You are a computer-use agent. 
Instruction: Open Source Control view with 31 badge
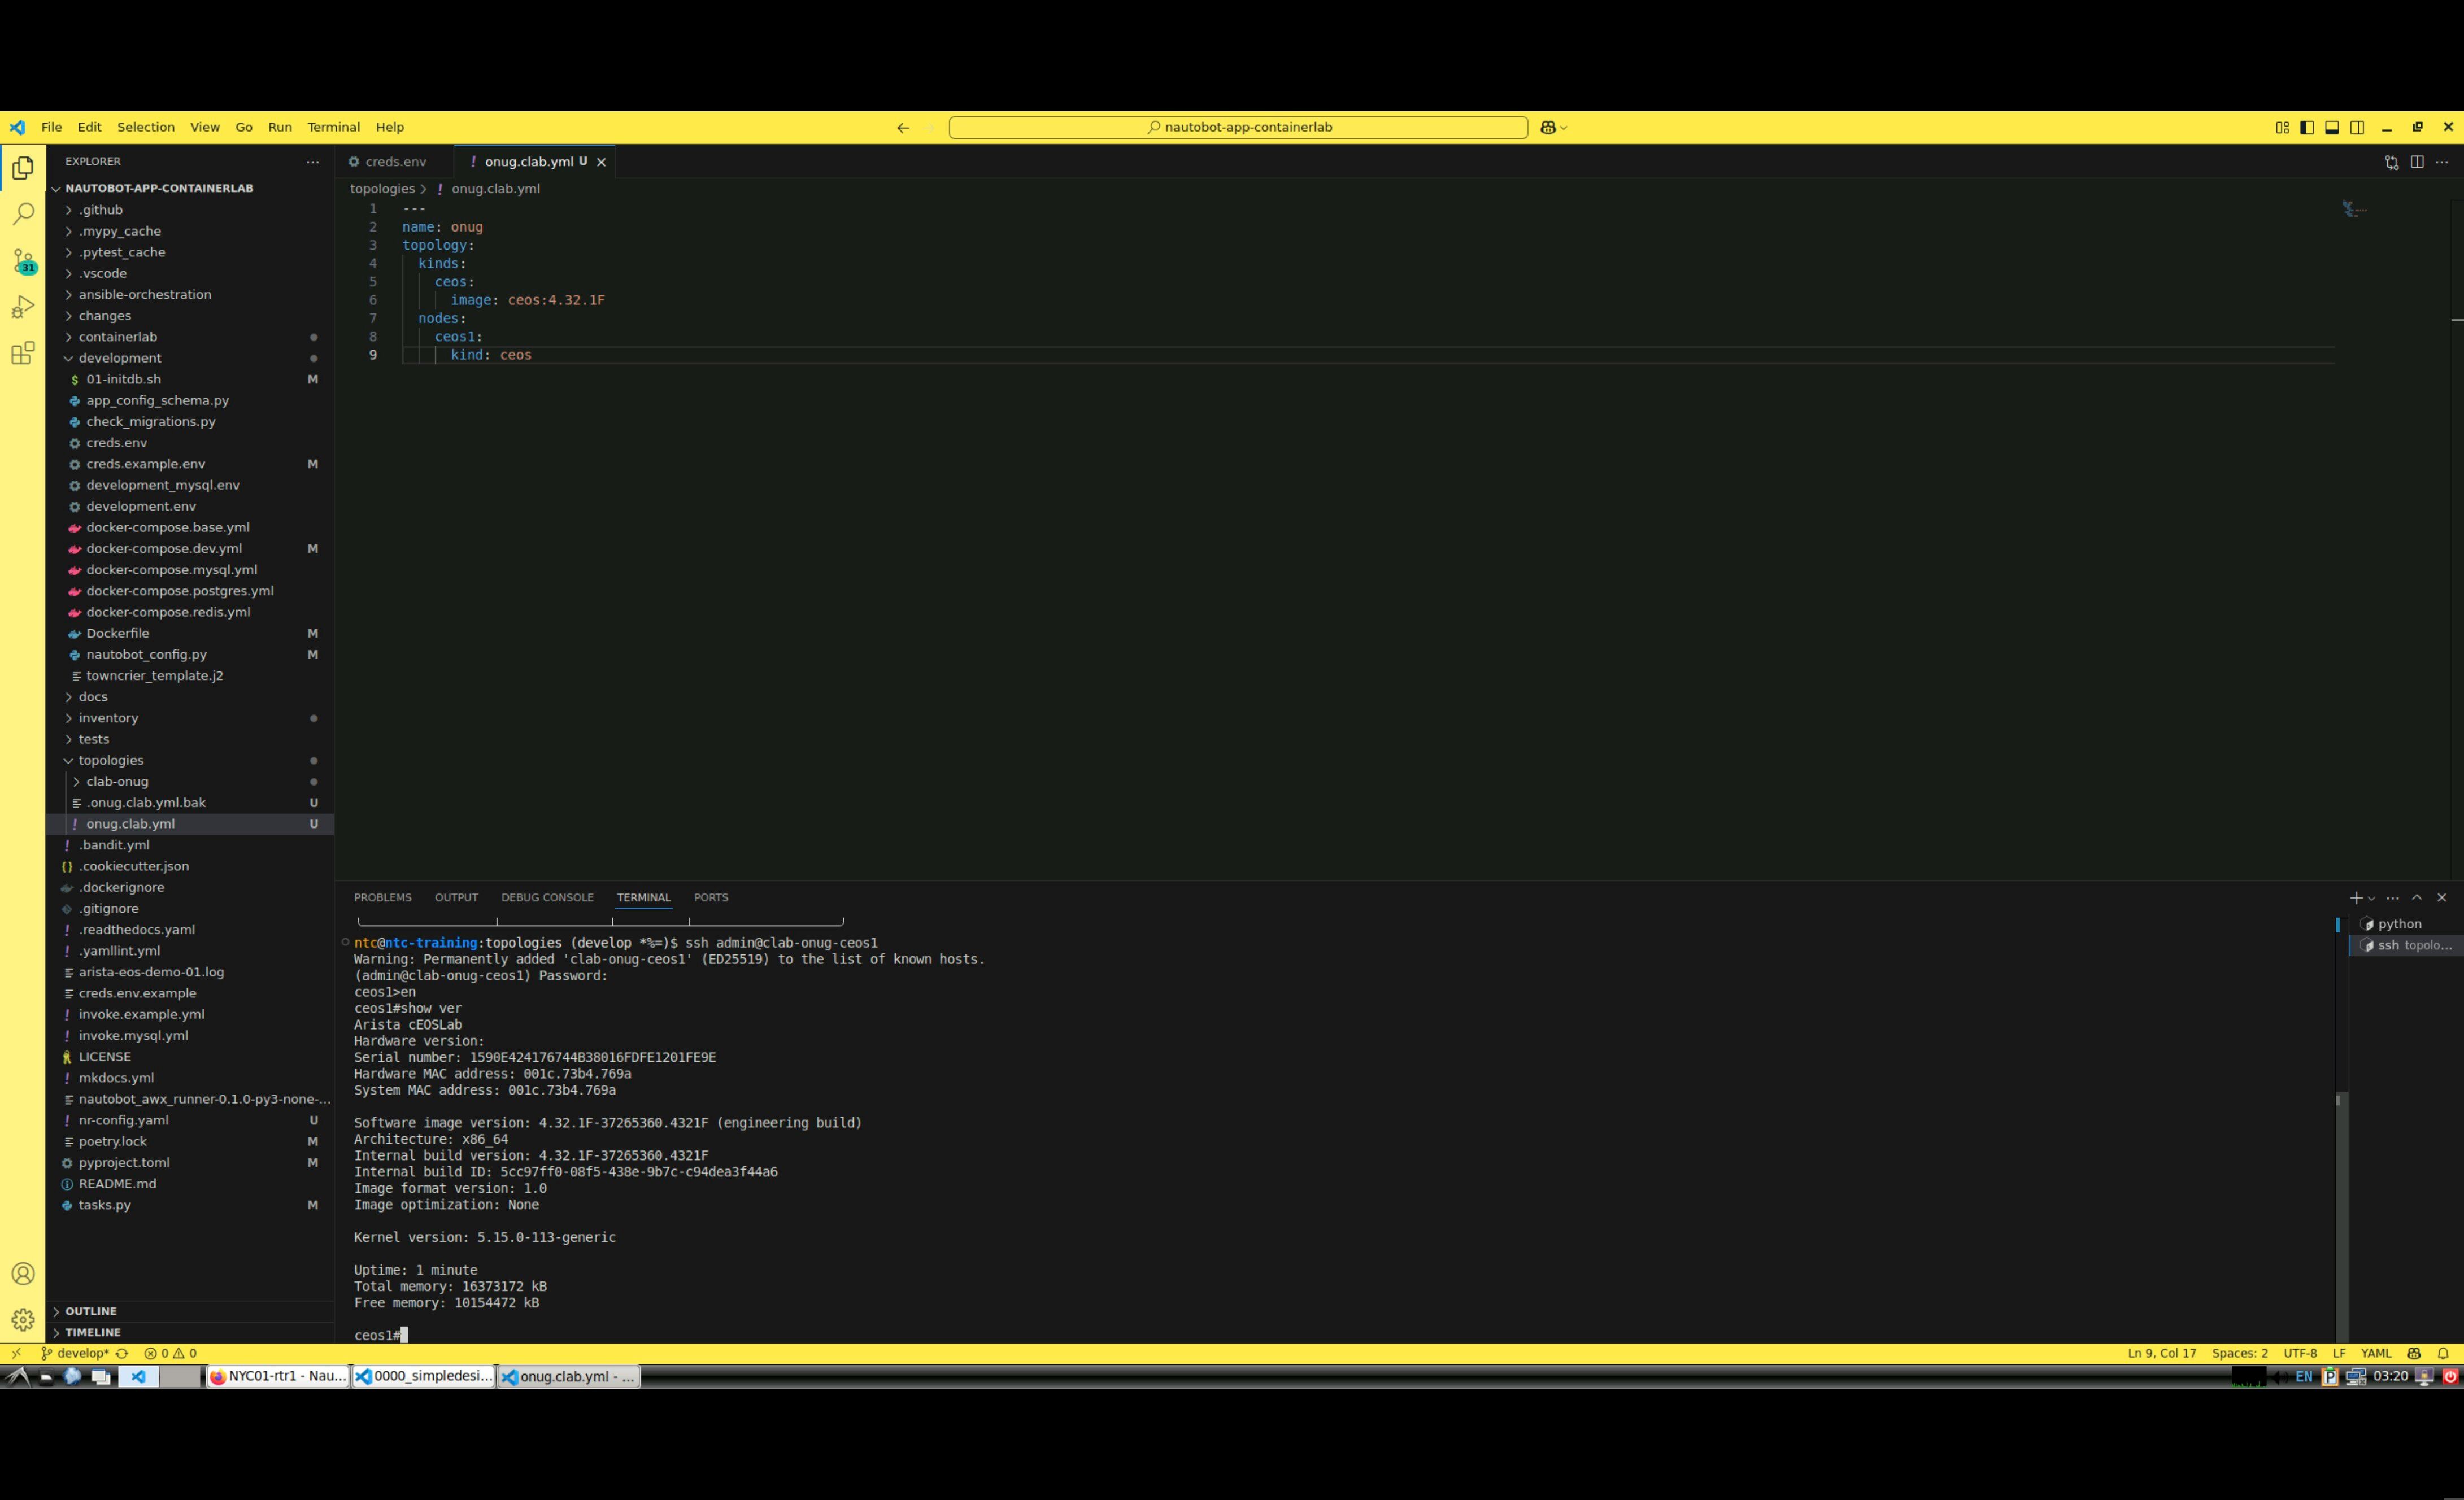point(23,261)
